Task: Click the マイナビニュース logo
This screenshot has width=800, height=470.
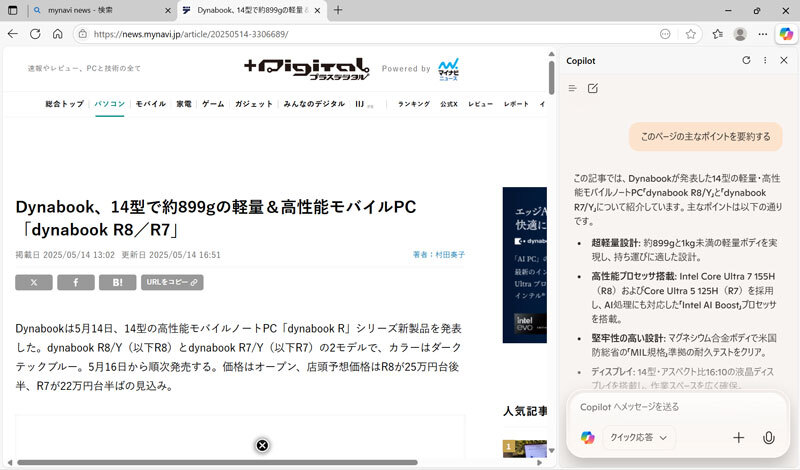Action: [448, 69]
